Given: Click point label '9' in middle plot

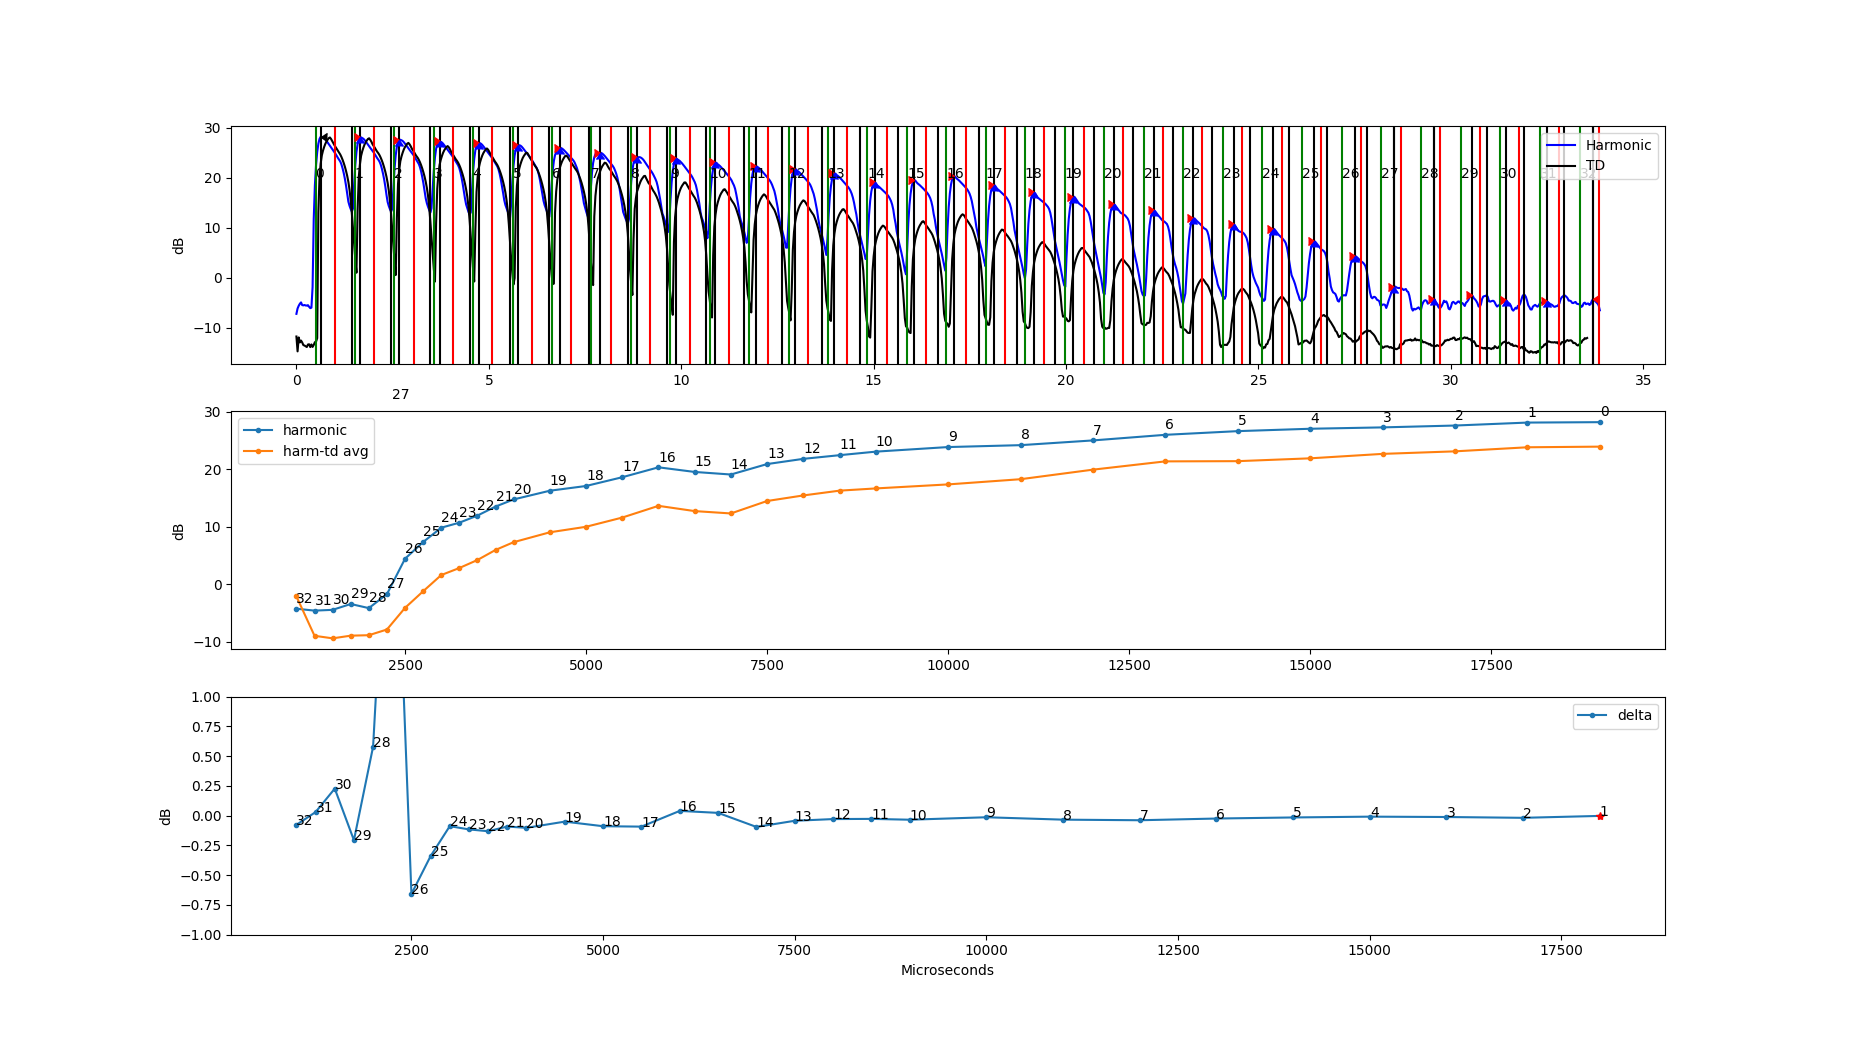Looking at the screenshot, I should [x=953, y=436].
